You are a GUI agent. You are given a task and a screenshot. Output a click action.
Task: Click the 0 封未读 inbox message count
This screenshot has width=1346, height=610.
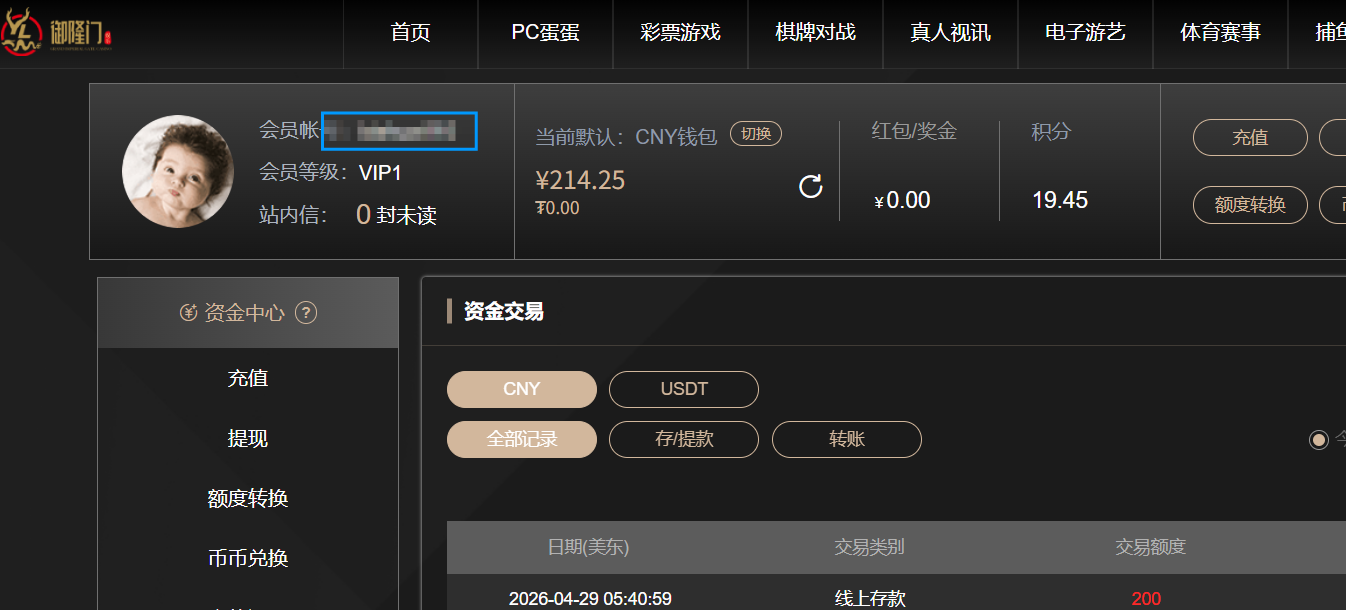point(396,215)
